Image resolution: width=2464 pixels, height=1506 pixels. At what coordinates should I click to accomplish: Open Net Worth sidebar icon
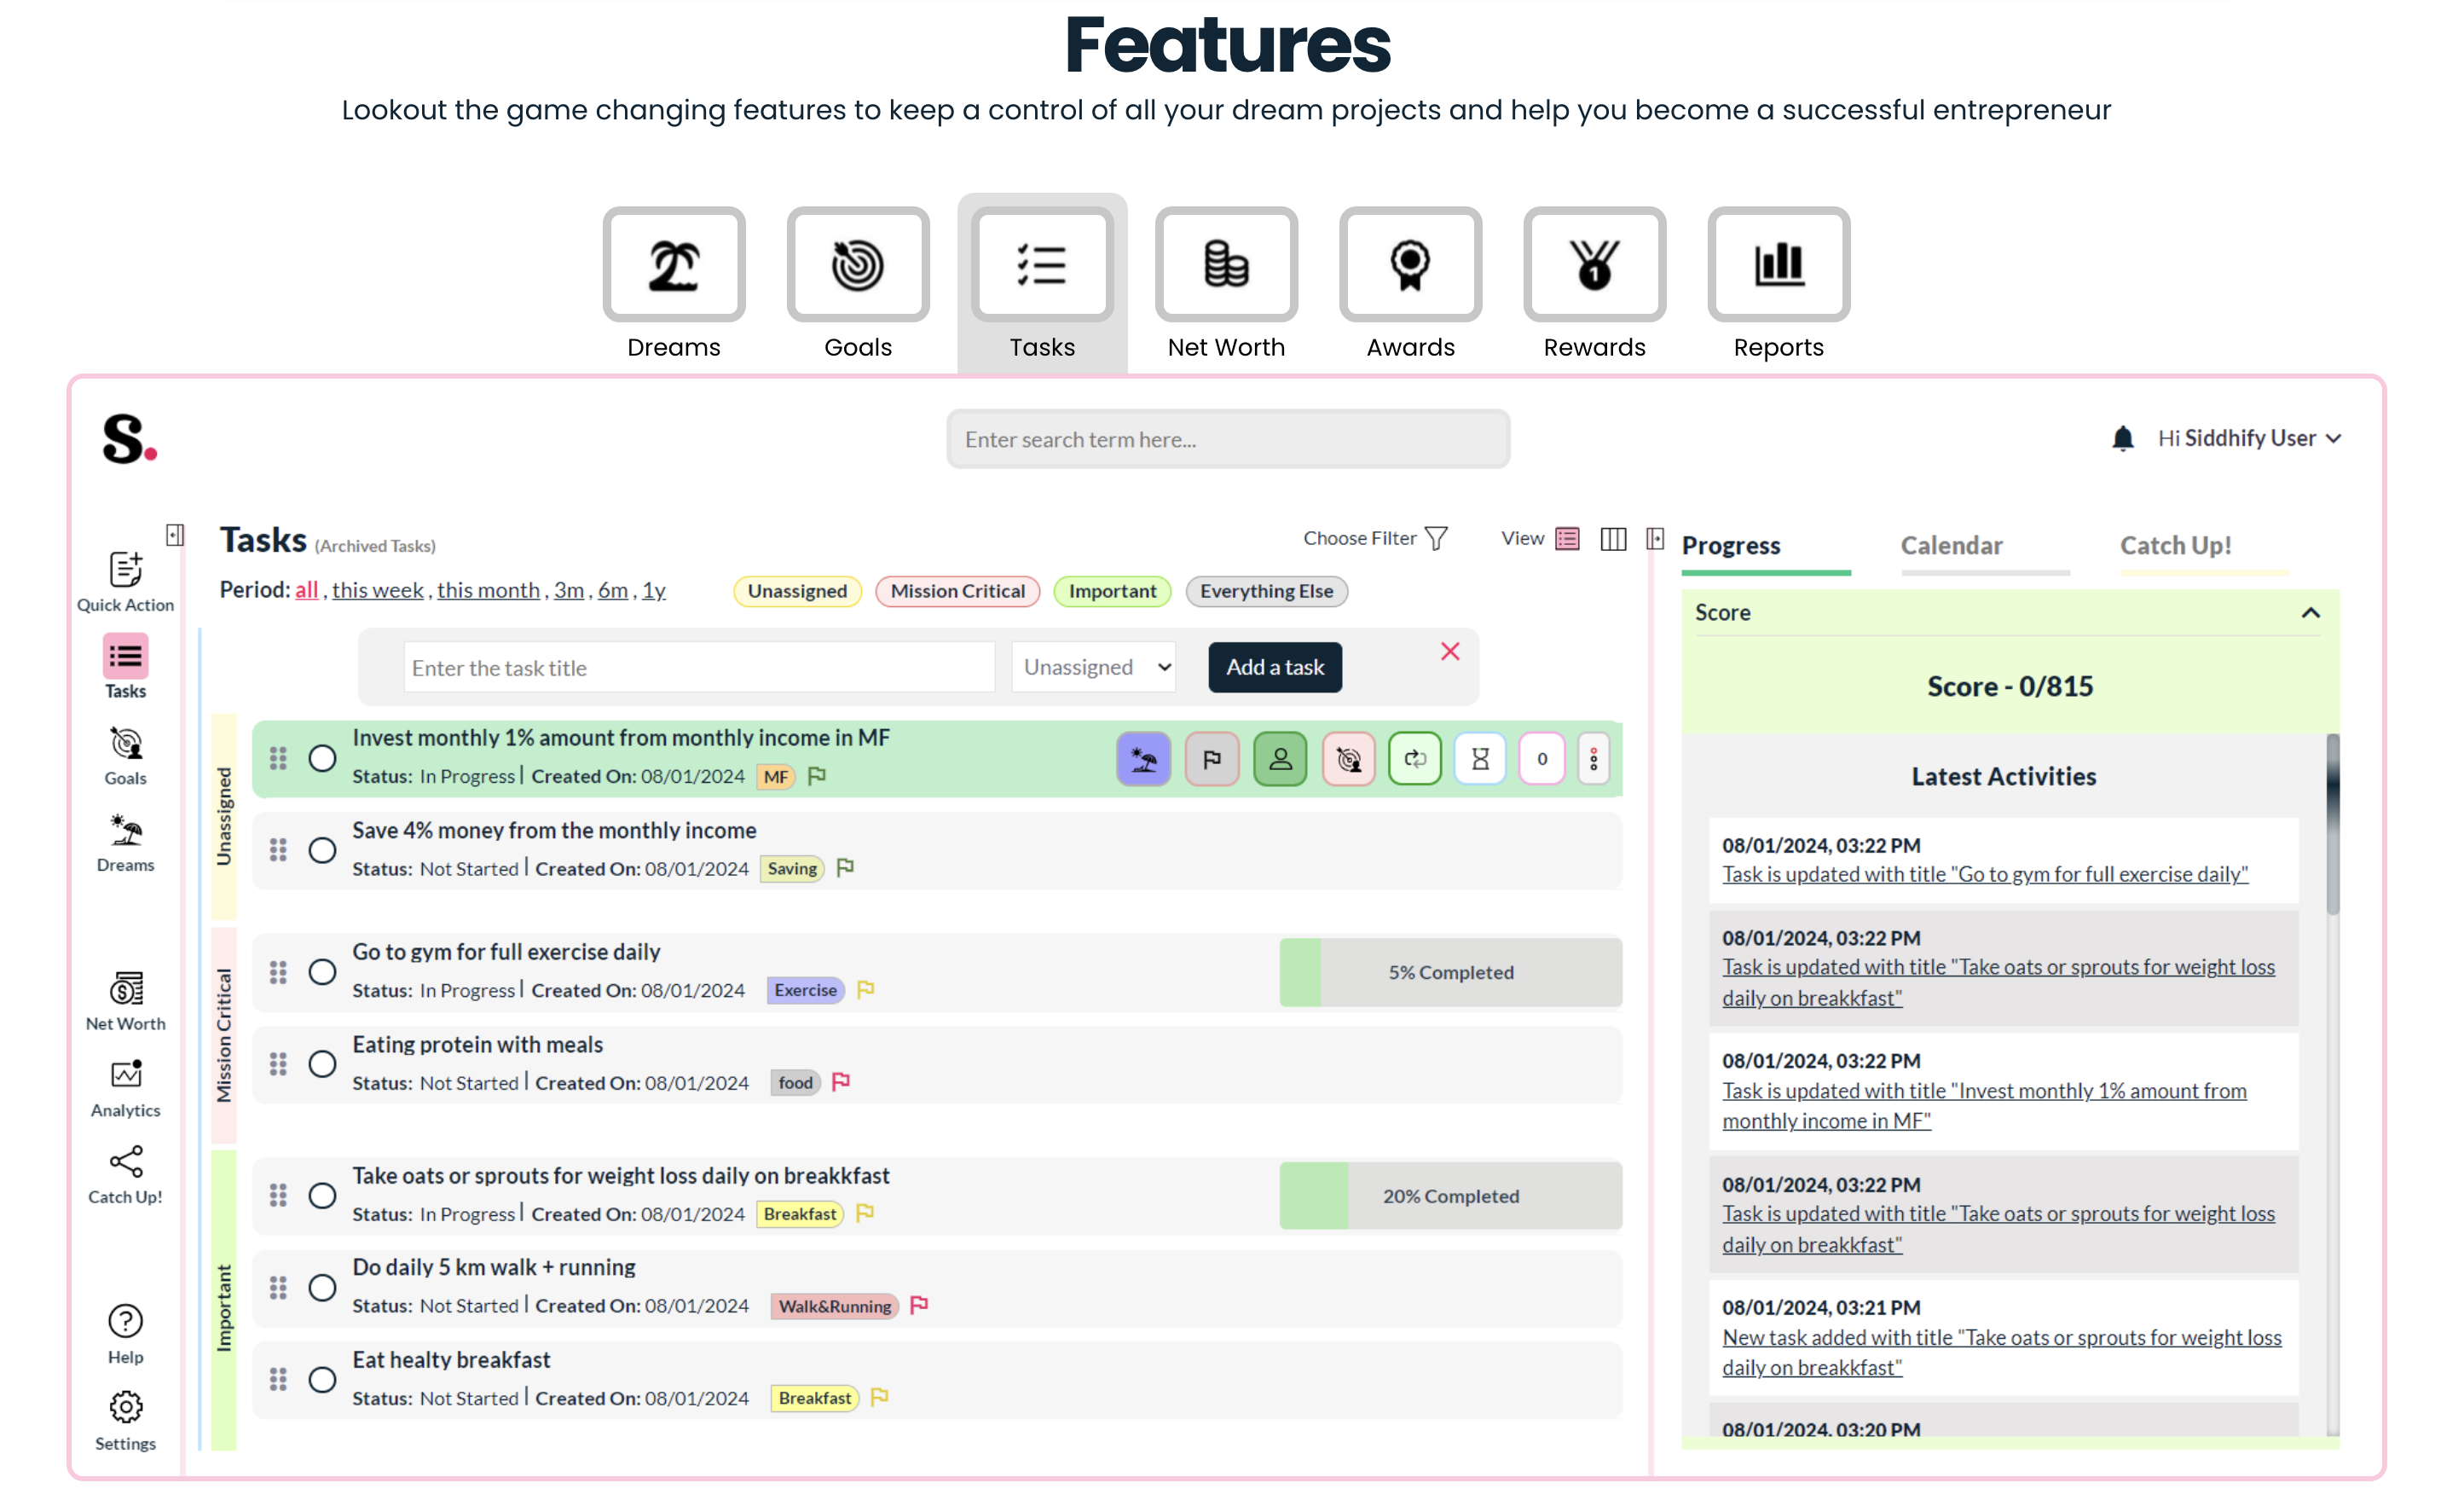pyautogui.click(x=125, y=999)
